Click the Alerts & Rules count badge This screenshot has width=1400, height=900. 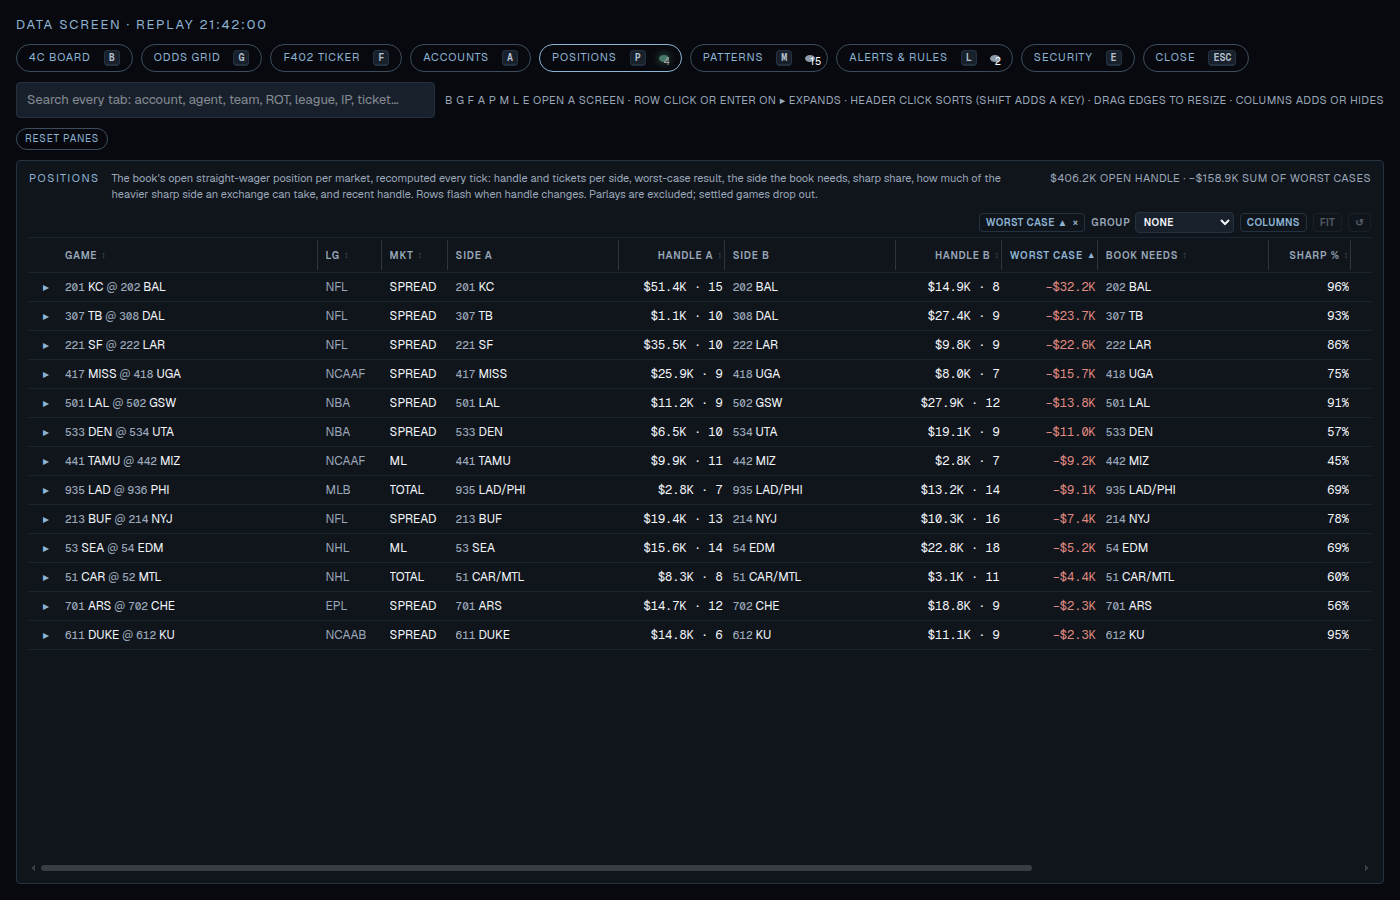tap(995, 59)
